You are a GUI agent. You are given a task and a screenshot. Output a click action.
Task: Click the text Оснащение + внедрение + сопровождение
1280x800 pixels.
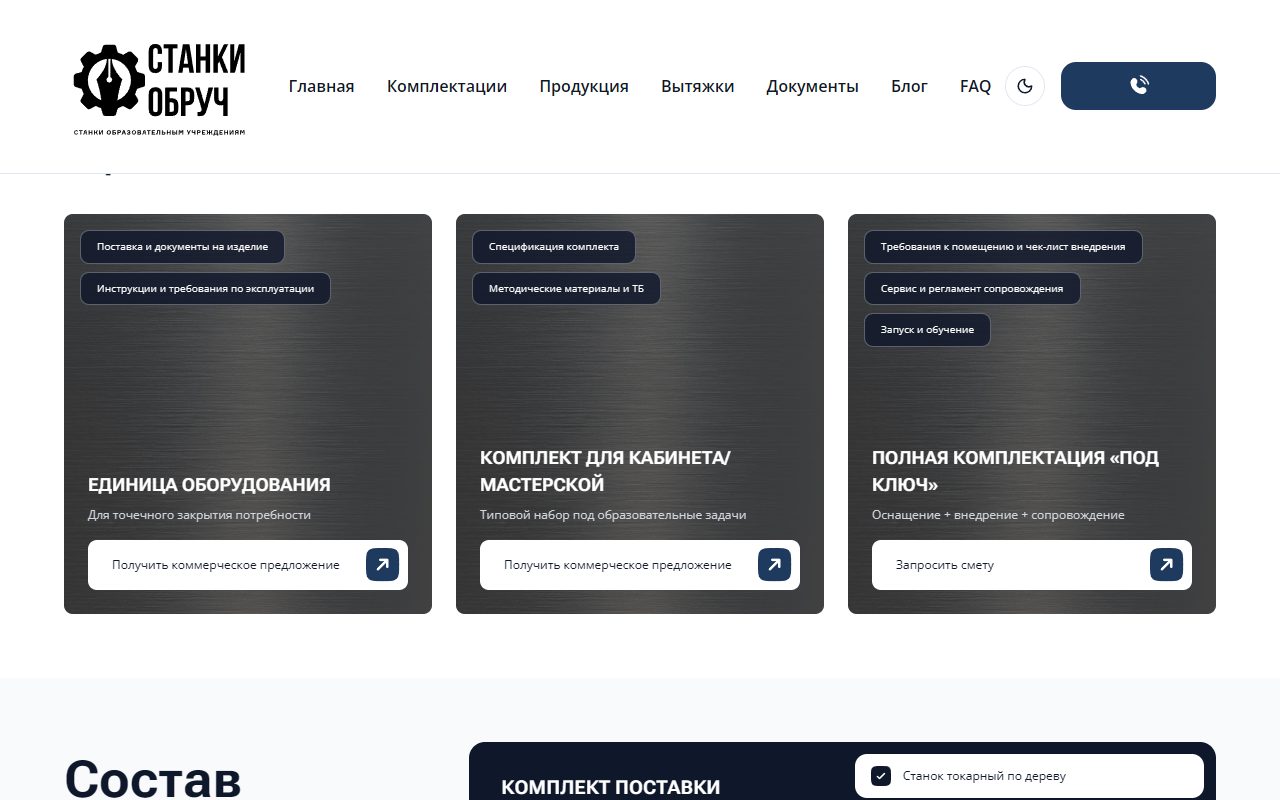tap(998, 515)
